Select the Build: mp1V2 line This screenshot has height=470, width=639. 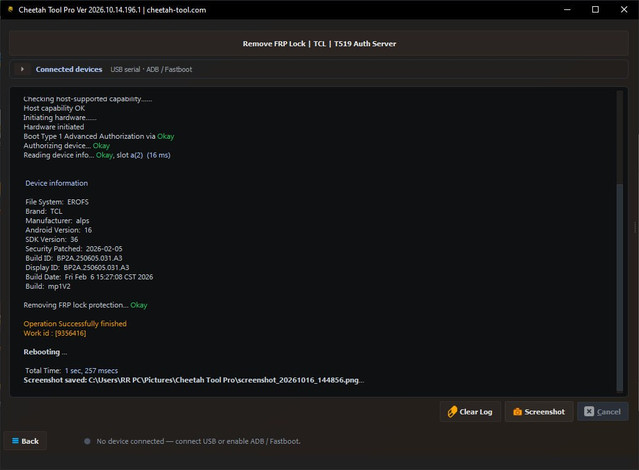48,286
